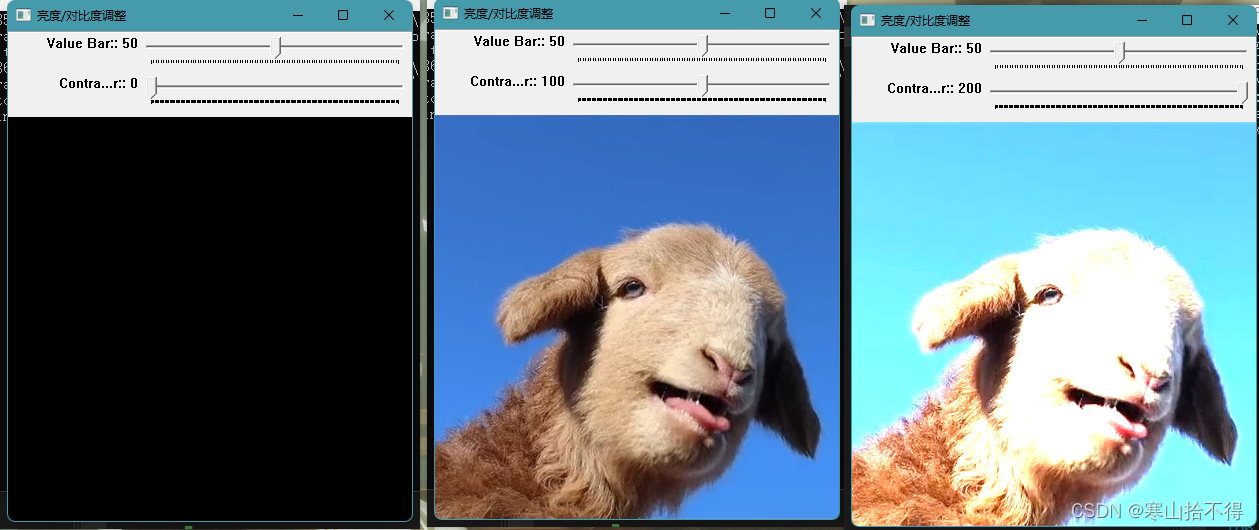This screenshot has width=1259, height=530.
Task: Click the app icon of the Contrast 200 window
Action: (867, 20)
